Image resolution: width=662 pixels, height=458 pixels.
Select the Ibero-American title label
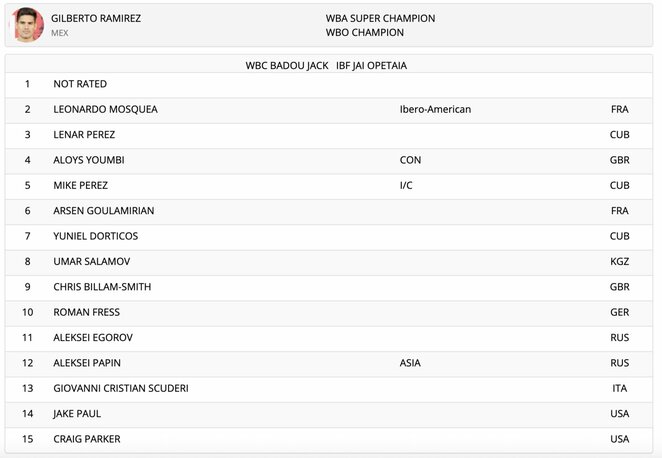point(435,109)
